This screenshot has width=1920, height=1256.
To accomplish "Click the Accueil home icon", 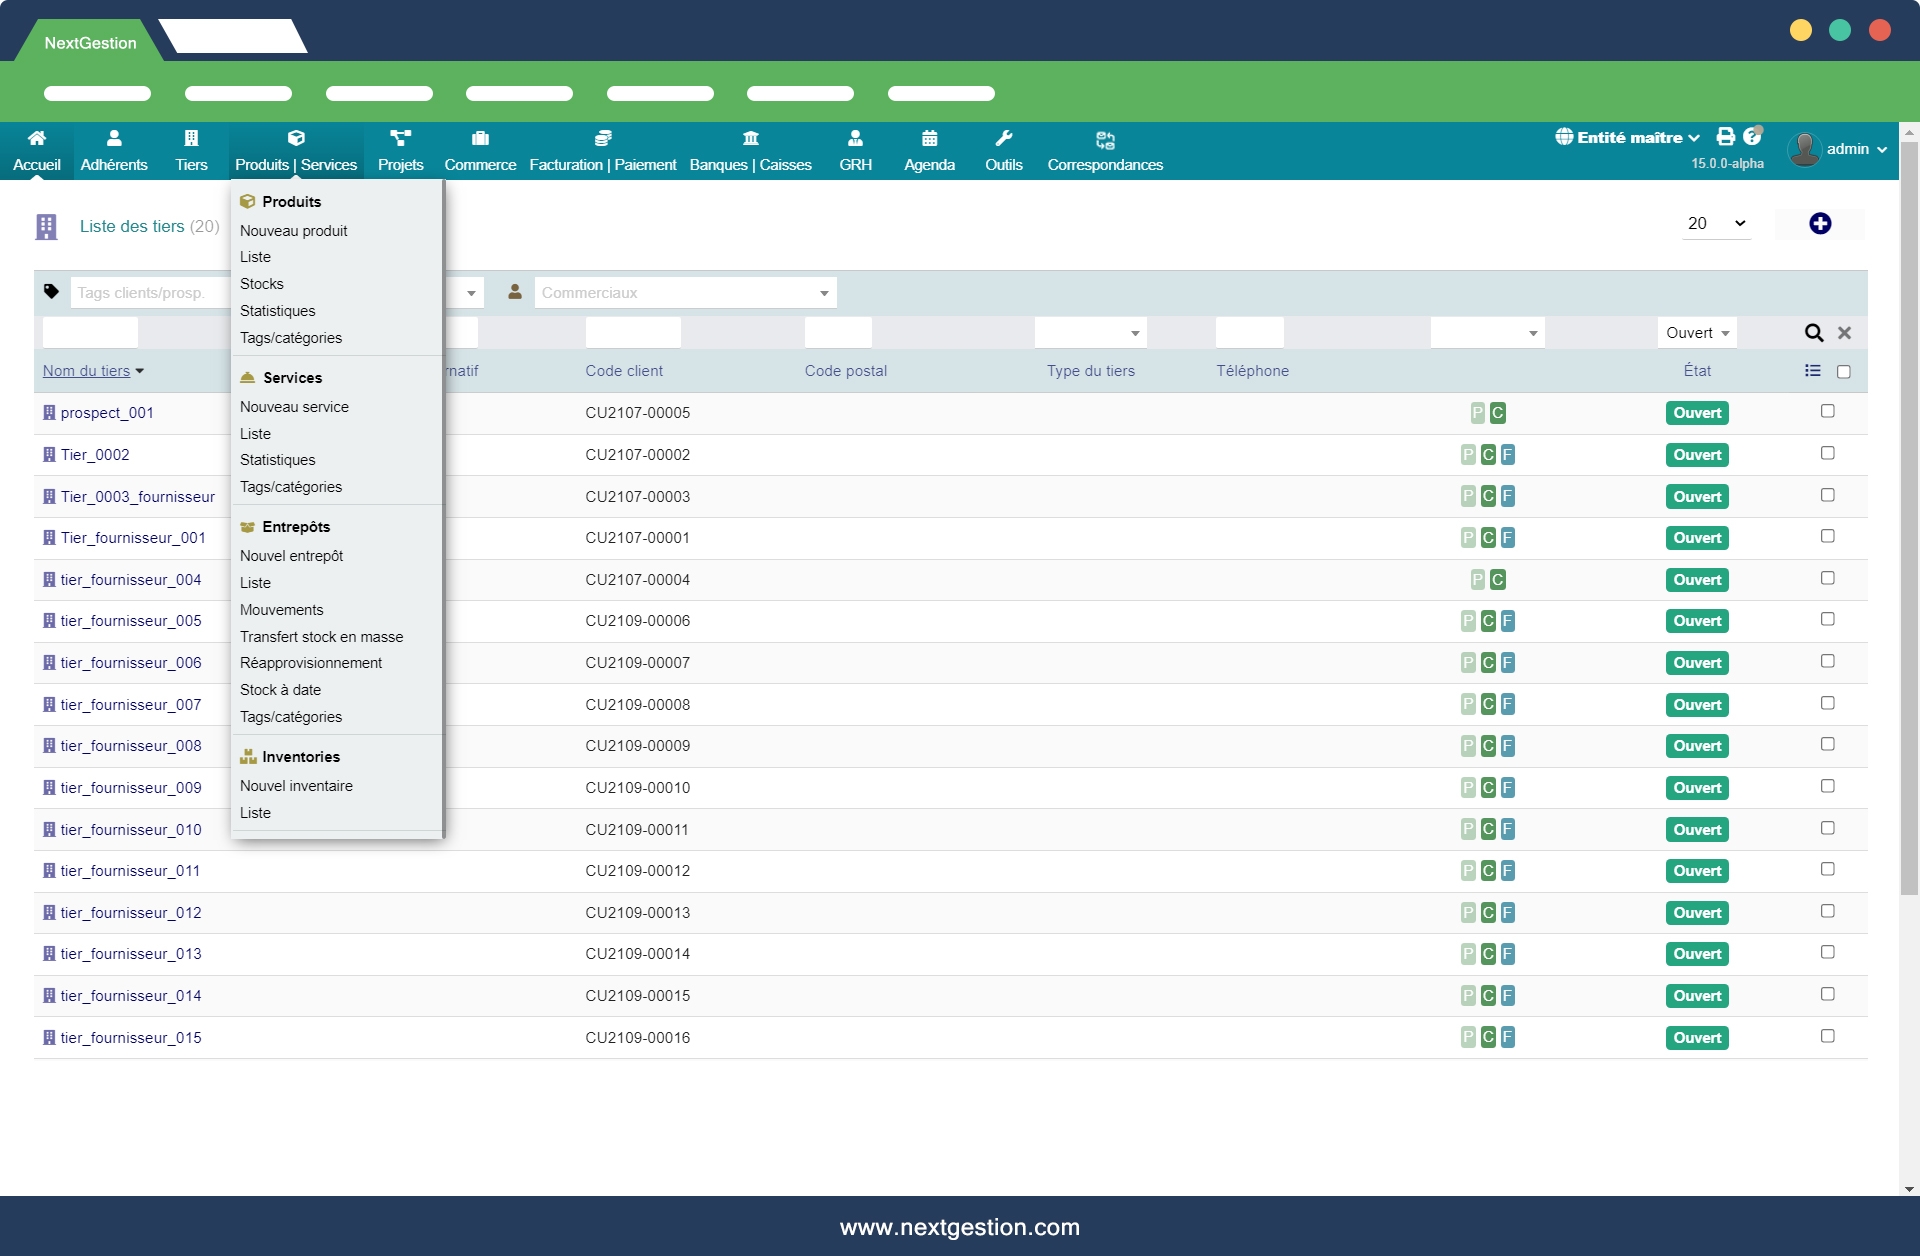I will (37, 138).
